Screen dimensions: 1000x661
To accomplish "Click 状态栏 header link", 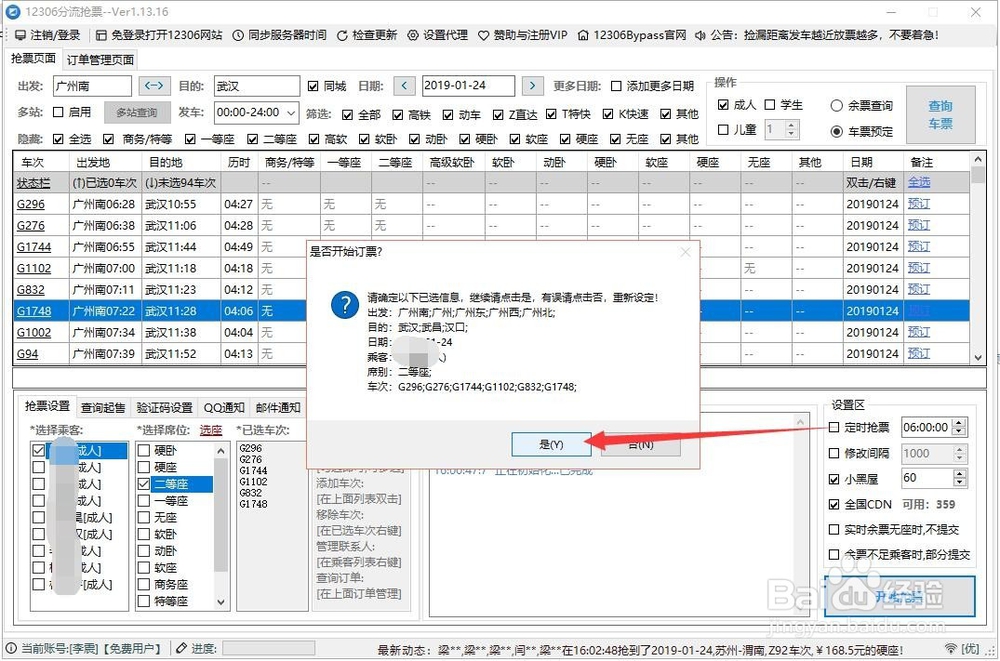I will point(33,183).
